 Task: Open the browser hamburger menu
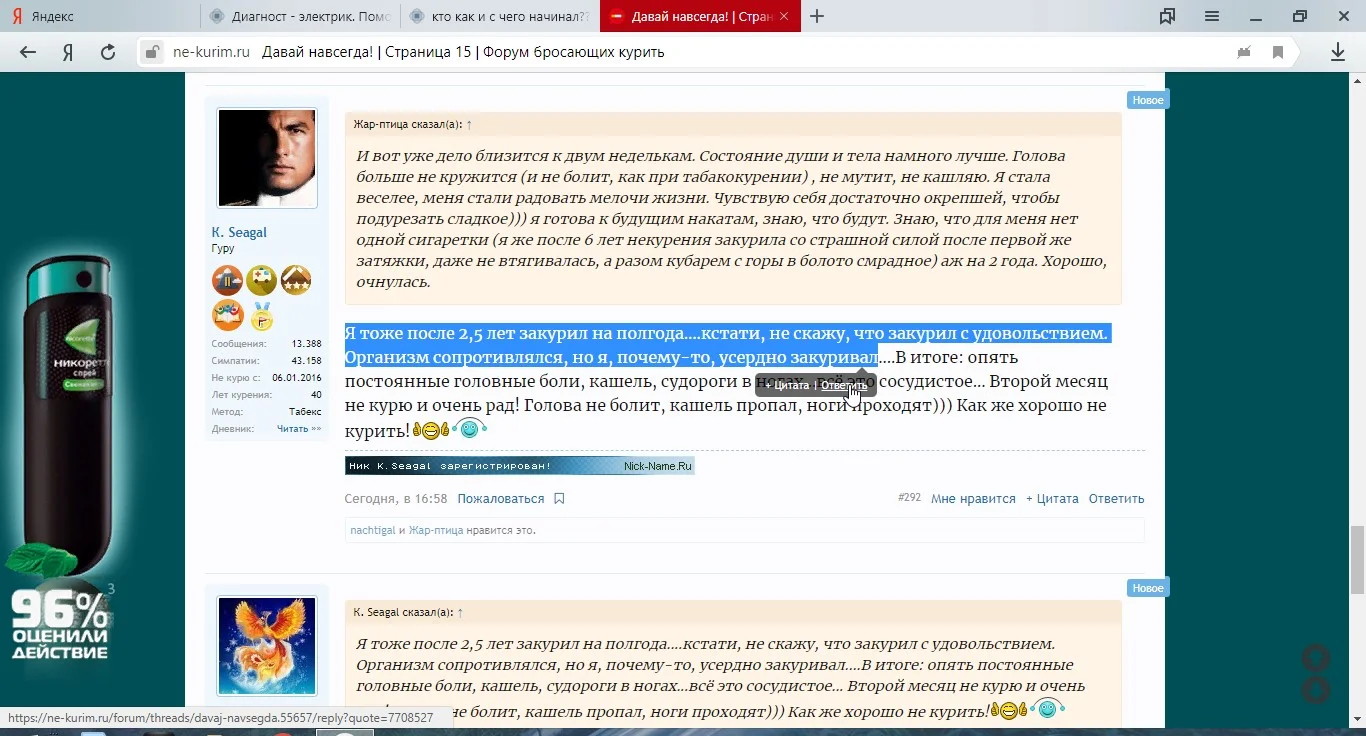click(1212, 16)
